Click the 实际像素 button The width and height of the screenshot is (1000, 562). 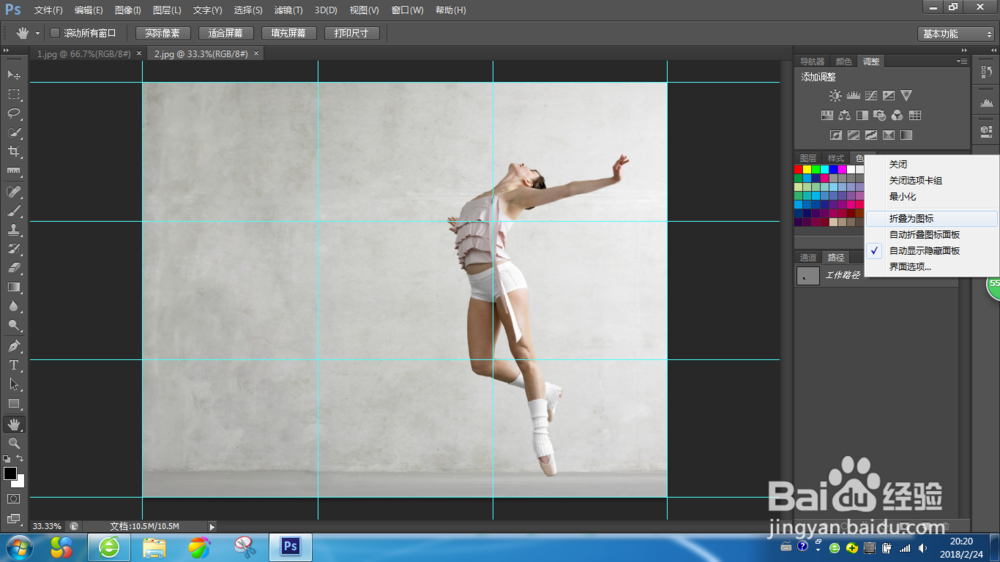click(162, 33)
